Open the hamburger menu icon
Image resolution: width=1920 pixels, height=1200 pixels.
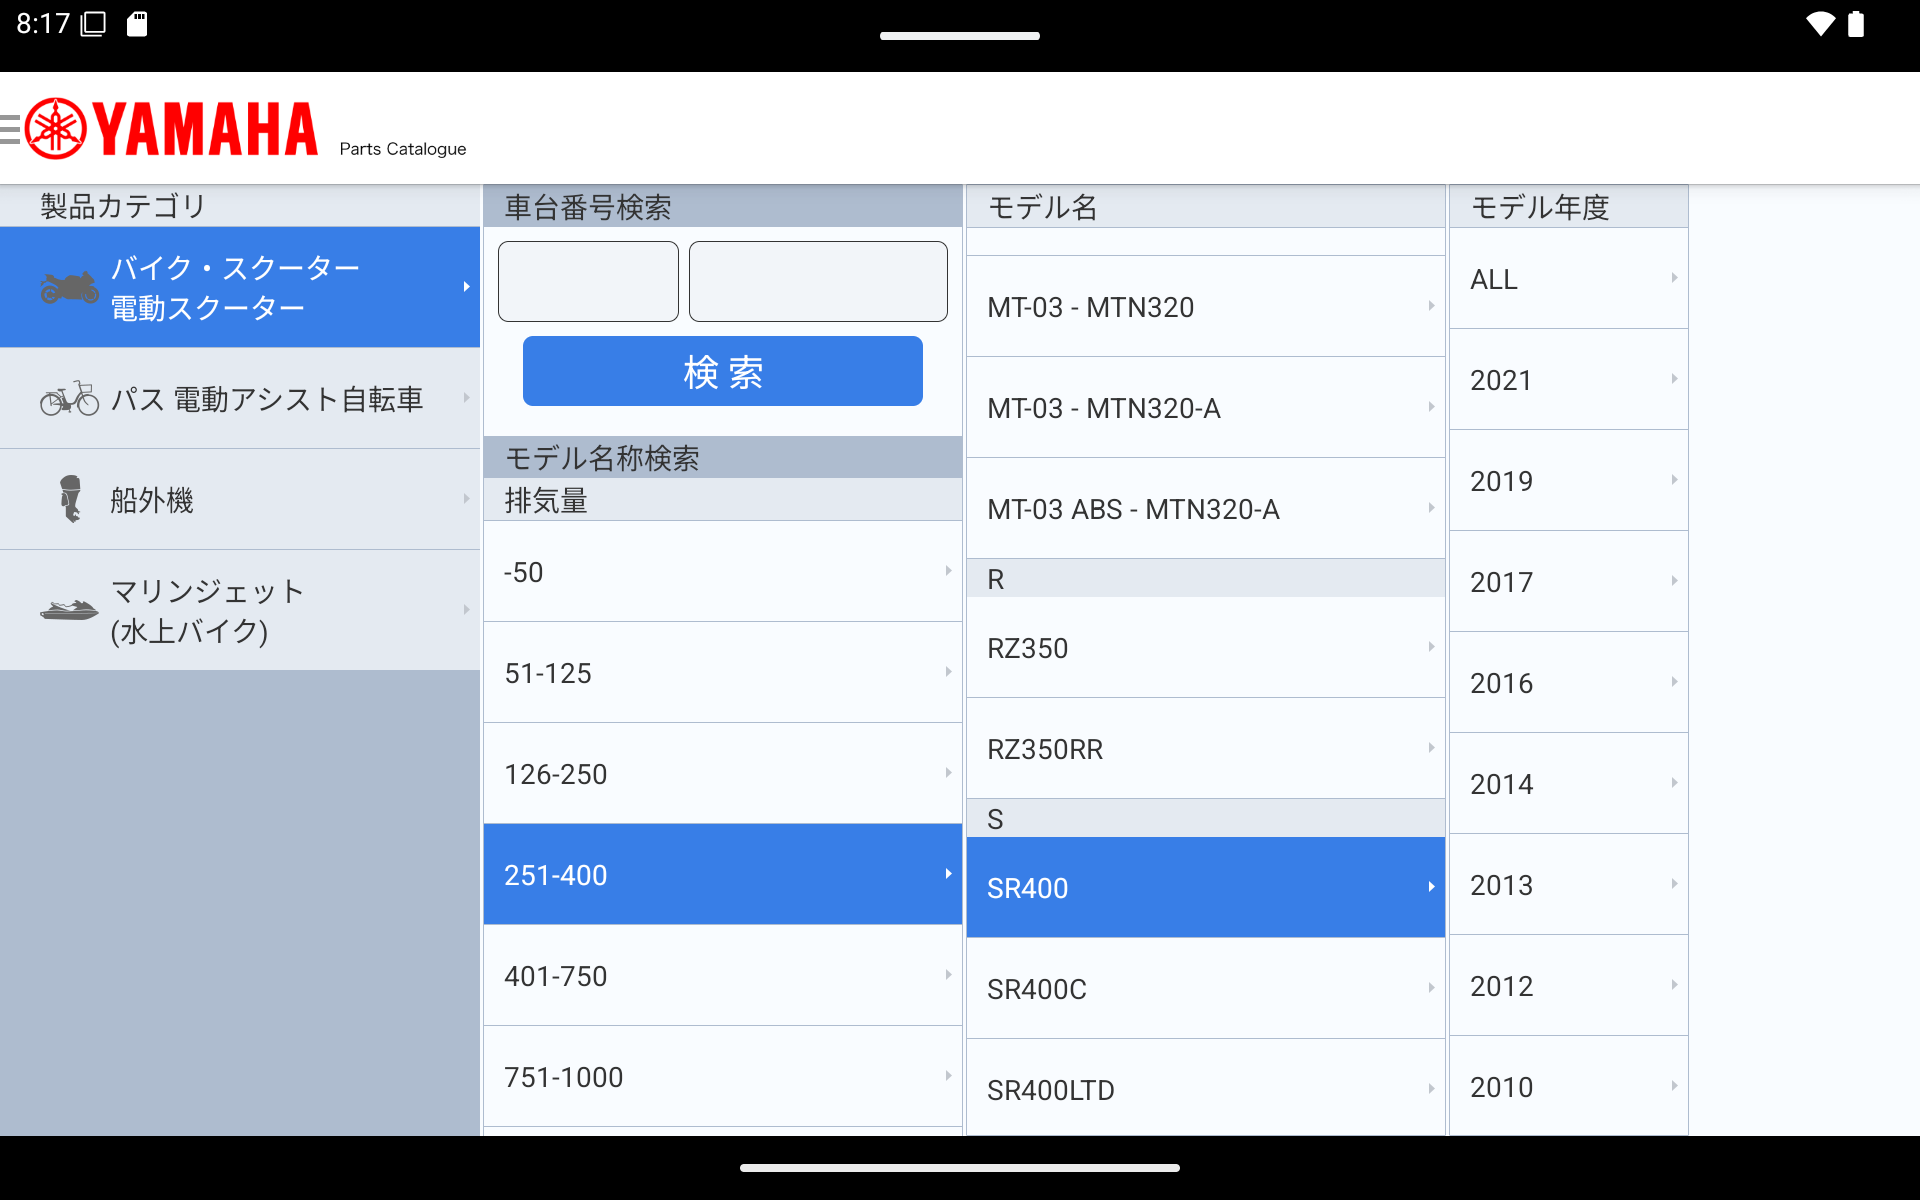tap(10, 129)
